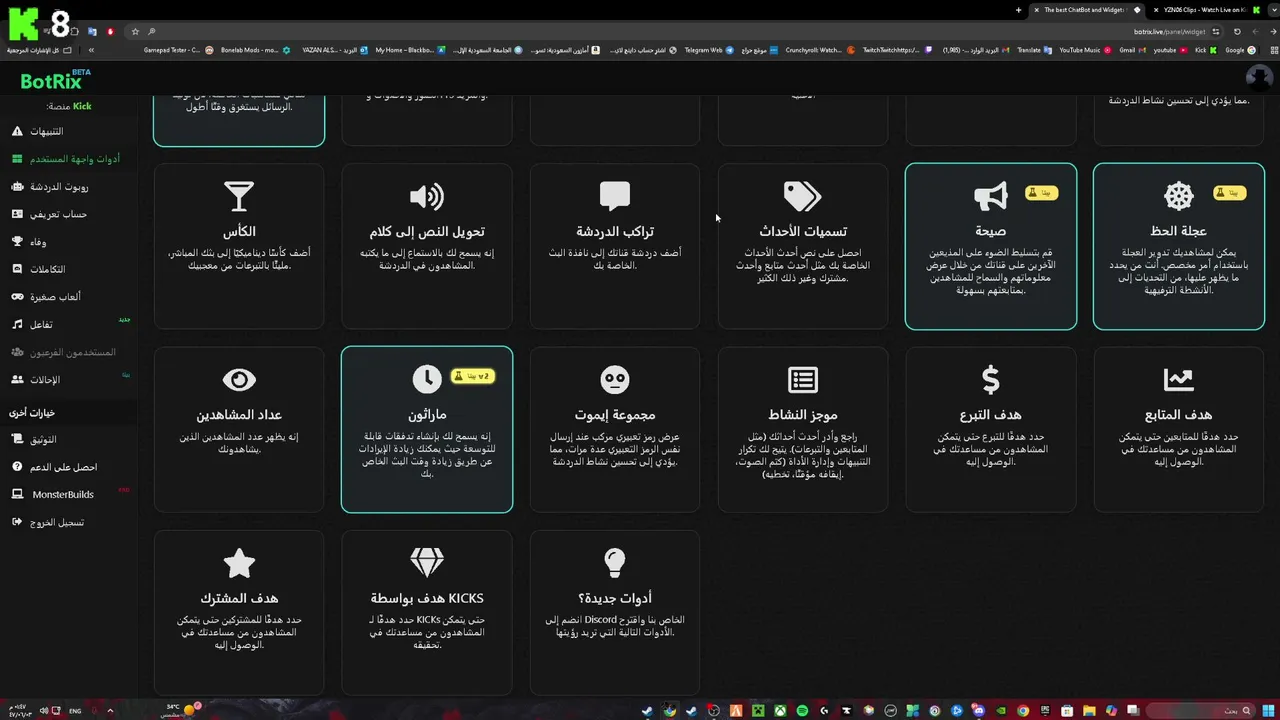Viewport: 1280px width, 720px height.
Task: Click the KICKS goal diamond icon
Action: tap(427, 563)
